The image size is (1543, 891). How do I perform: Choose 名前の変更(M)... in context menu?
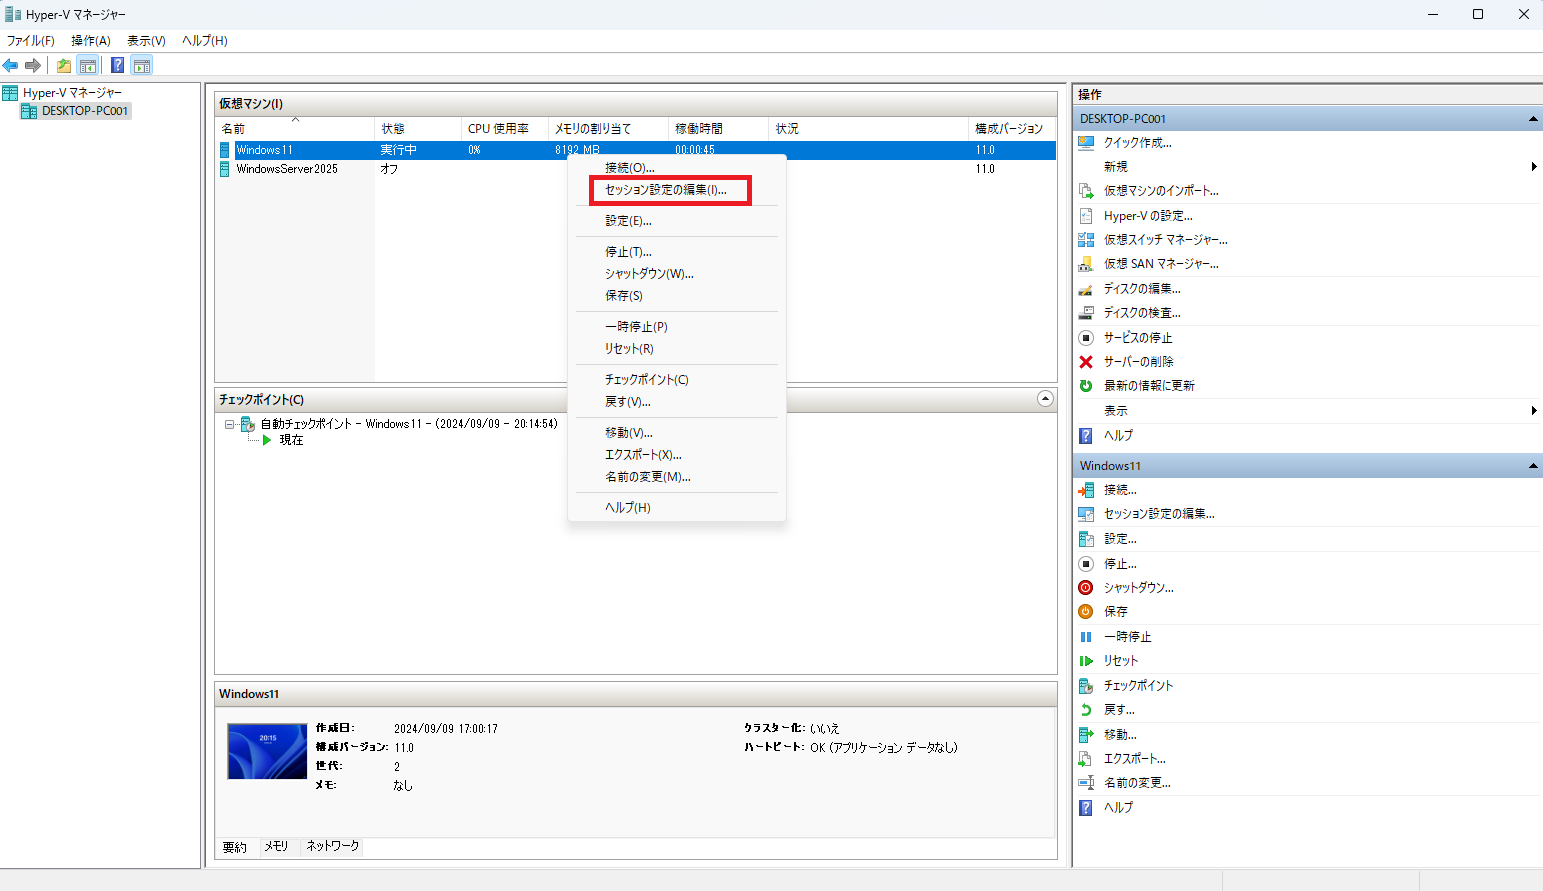click(x=677, y=477)
